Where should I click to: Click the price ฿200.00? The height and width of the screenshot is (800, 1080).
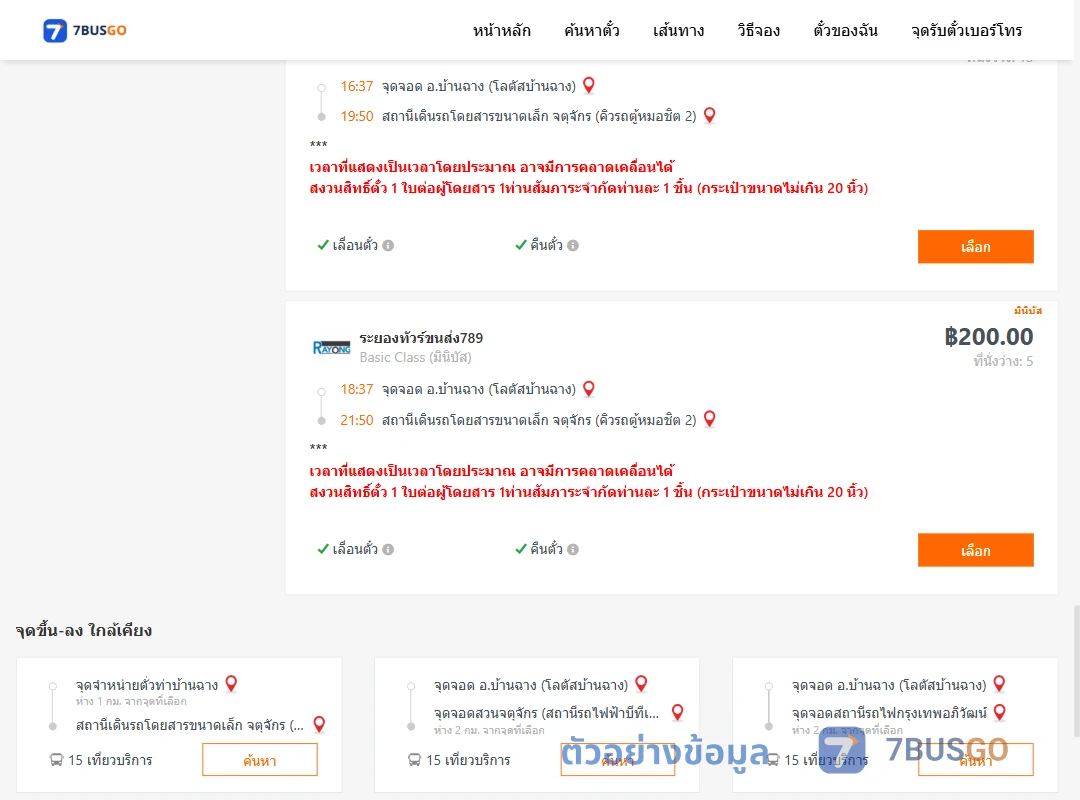pyautogui.click(x=988, y=336)
